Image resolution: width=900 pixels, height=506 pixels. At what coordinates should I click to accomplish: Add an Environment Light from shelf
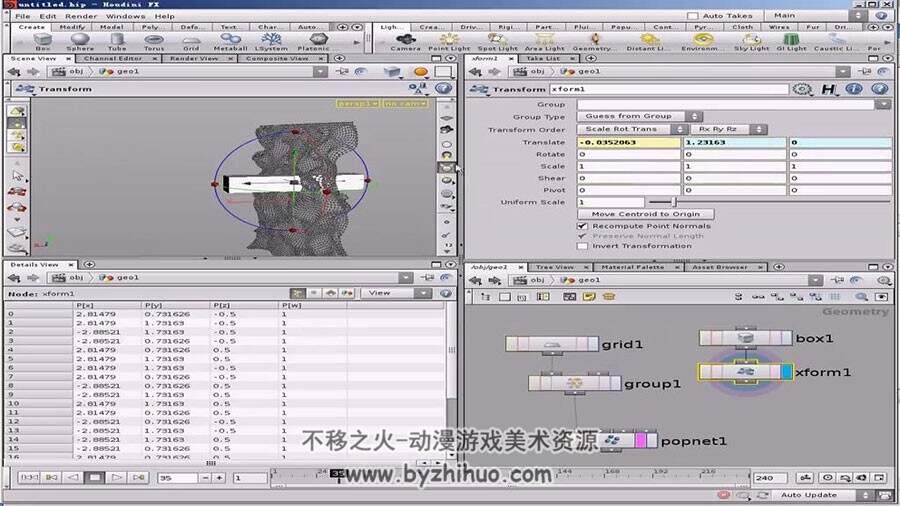click(x=701, y=41)
